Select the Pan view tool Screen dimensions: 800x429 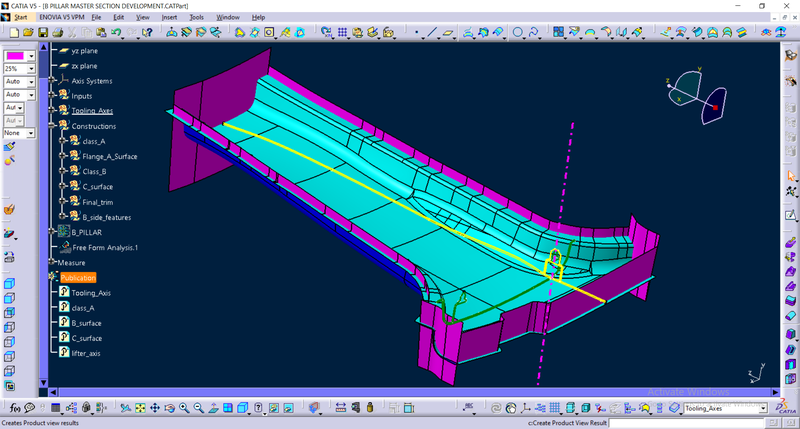click(x=155, y=408)
